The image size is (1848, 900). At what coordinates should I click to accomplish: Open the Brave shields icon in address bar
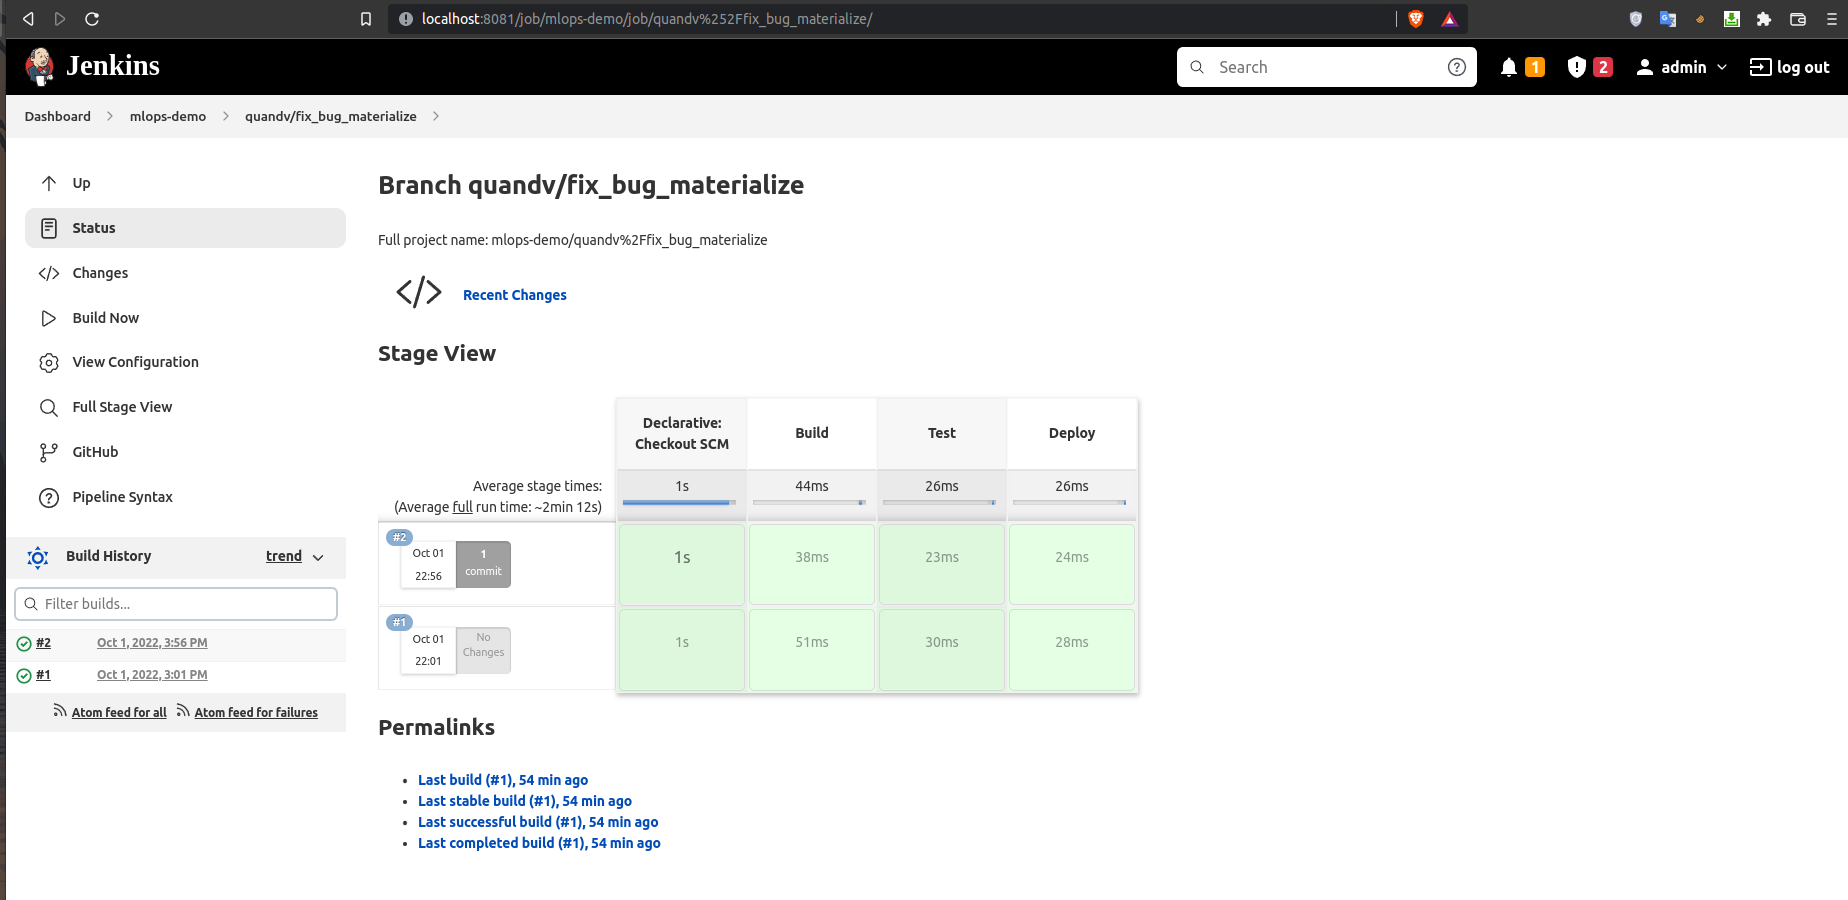click(1416, 18)
